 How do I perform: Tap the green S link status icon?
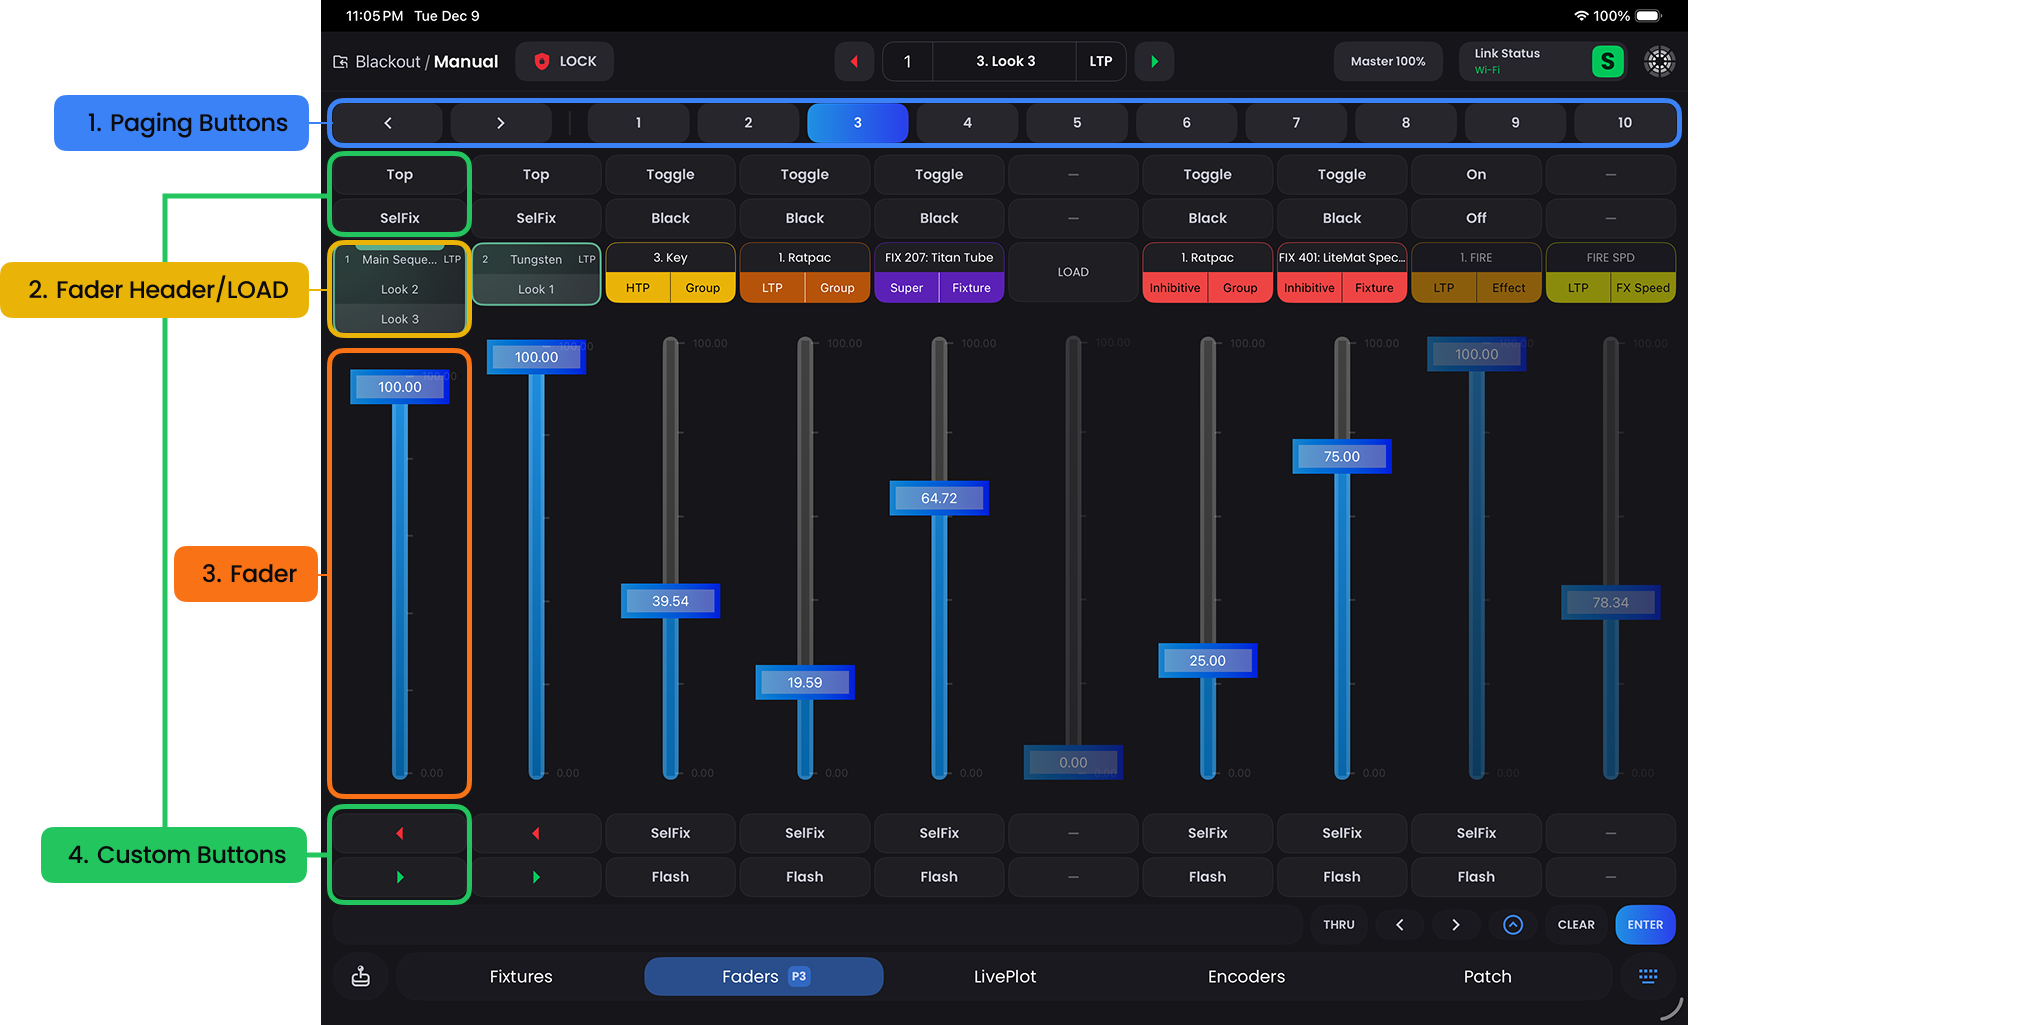coord(1607,61)
